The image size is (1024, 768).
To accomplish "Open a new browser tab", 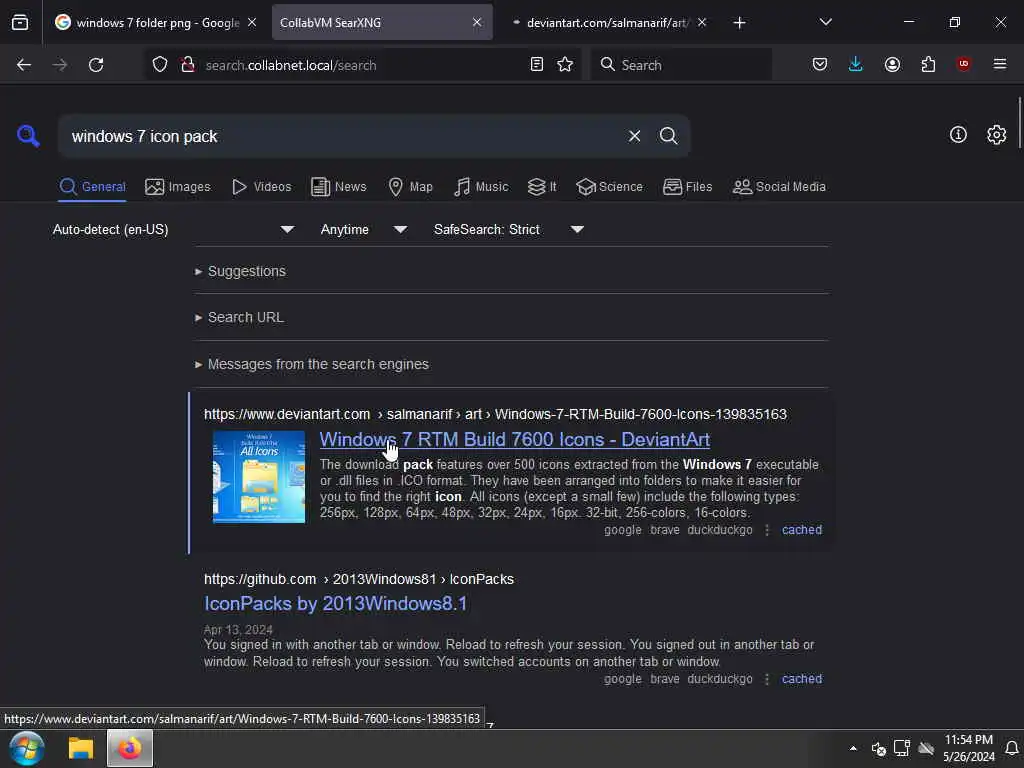I will 739,23.
